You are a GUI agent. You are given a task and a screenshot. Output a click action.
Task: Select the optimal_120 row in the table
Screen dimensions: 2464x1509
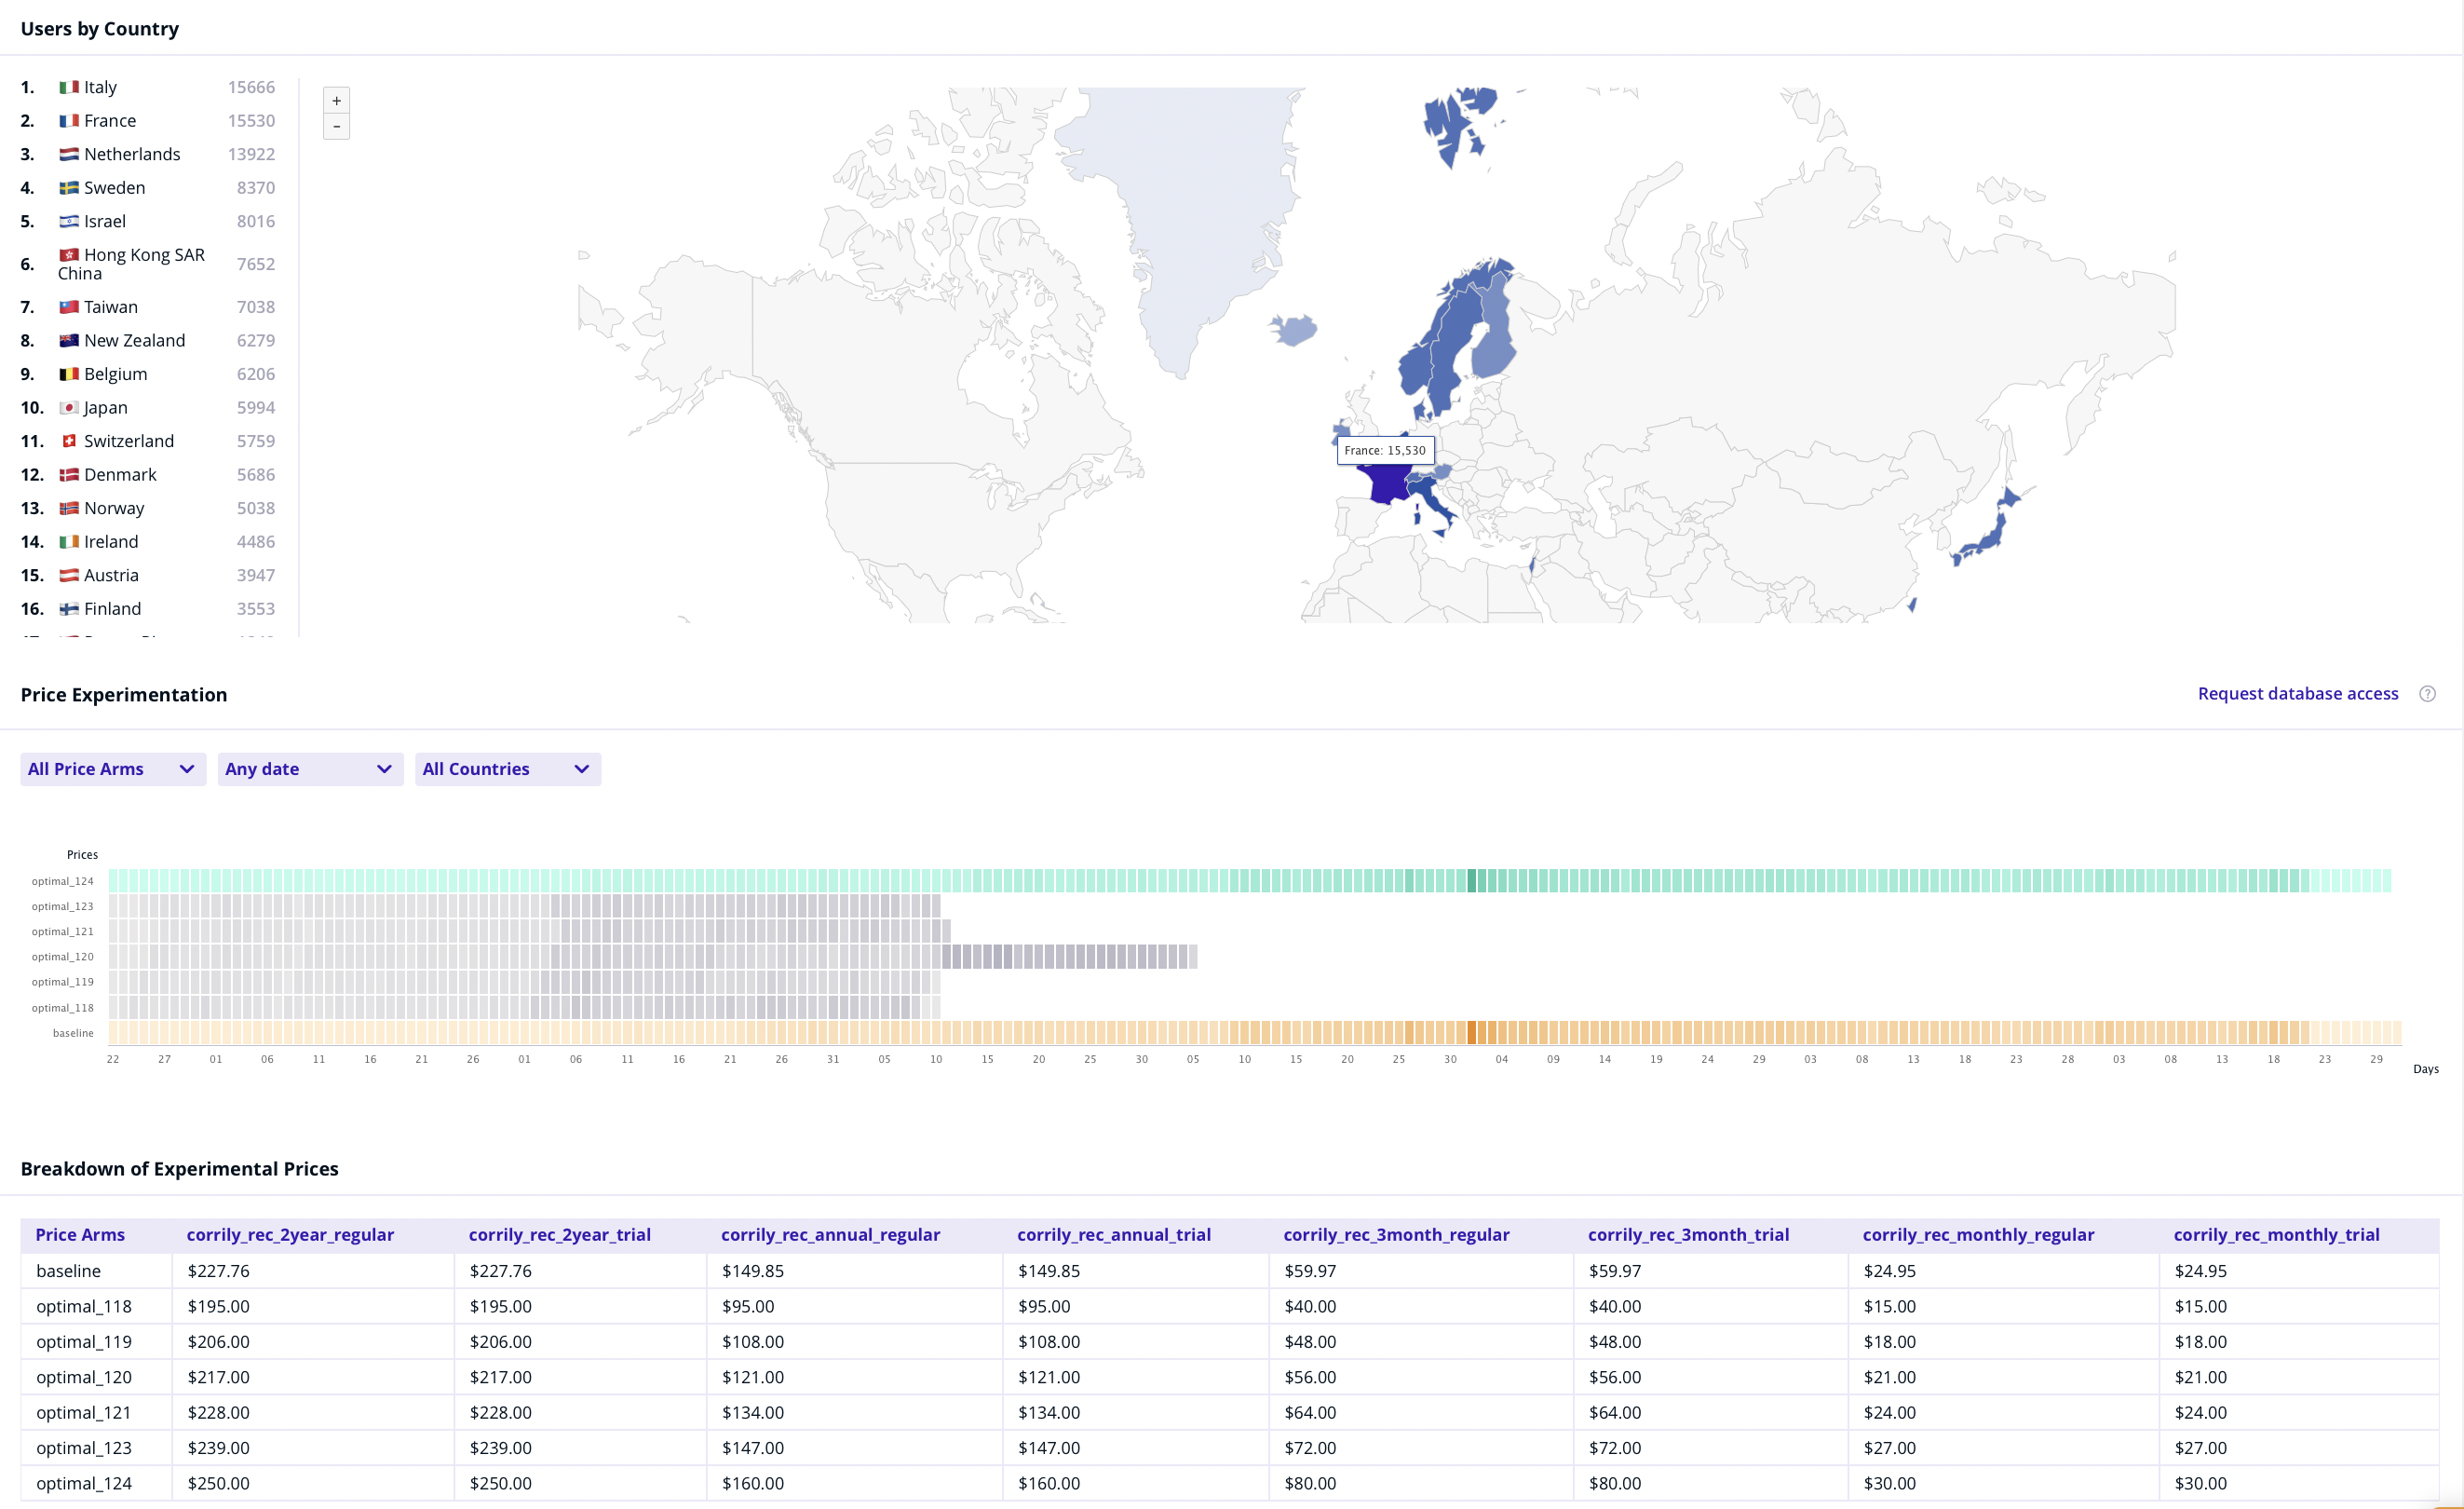coord(84,1377)
